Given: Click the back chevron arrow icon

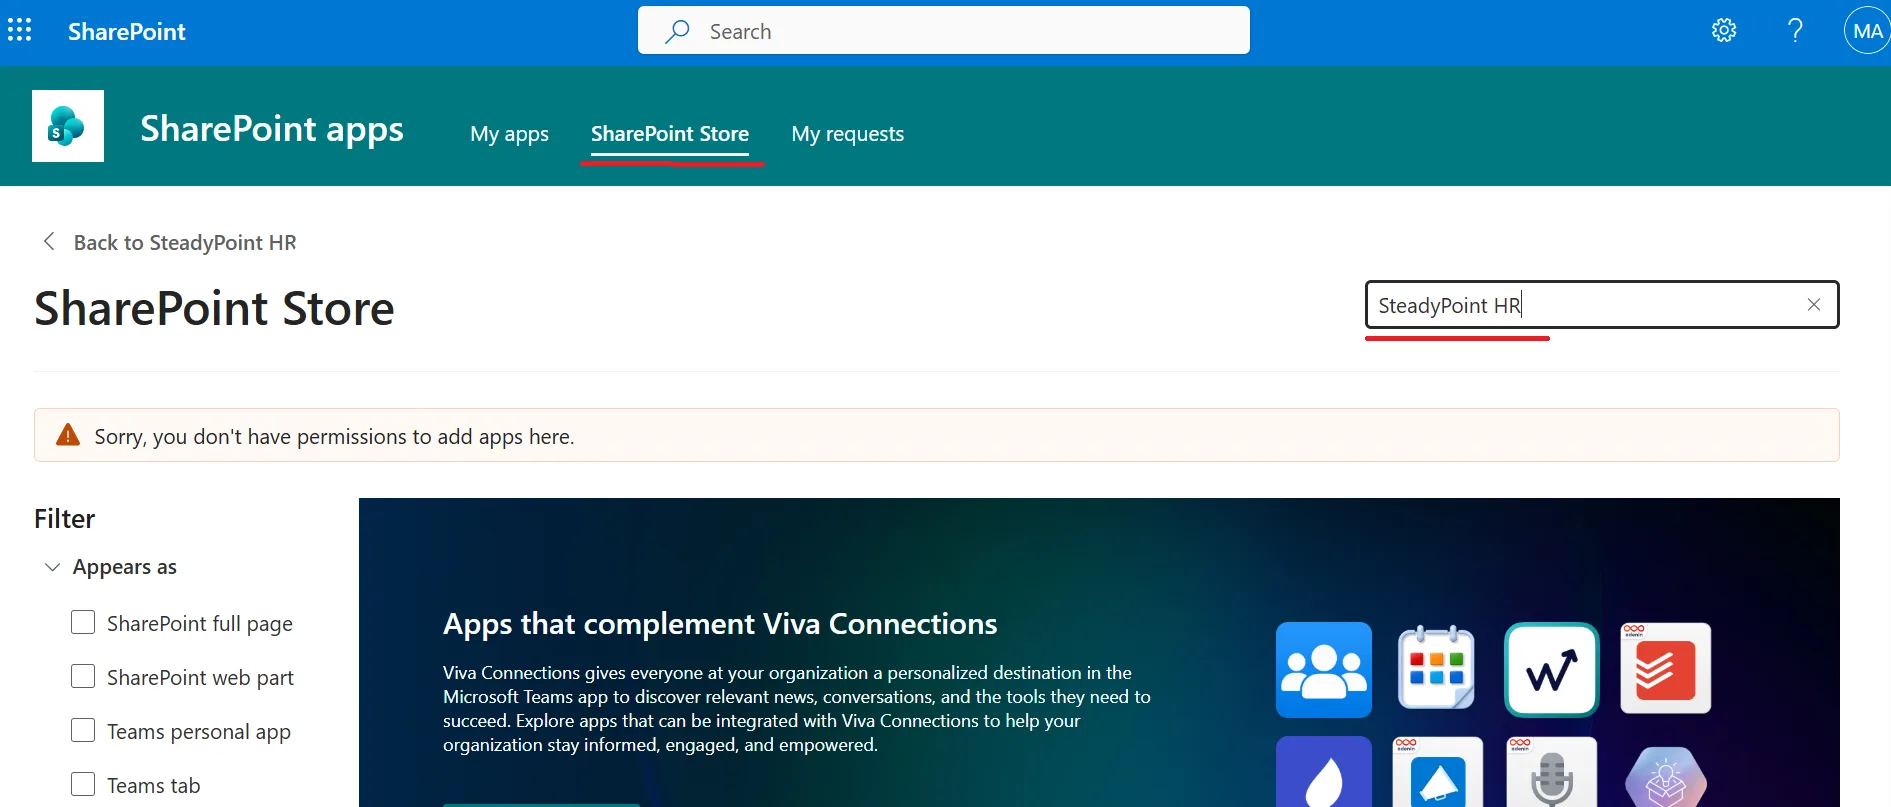Looking at the screenshot, I should click(48, 242).
